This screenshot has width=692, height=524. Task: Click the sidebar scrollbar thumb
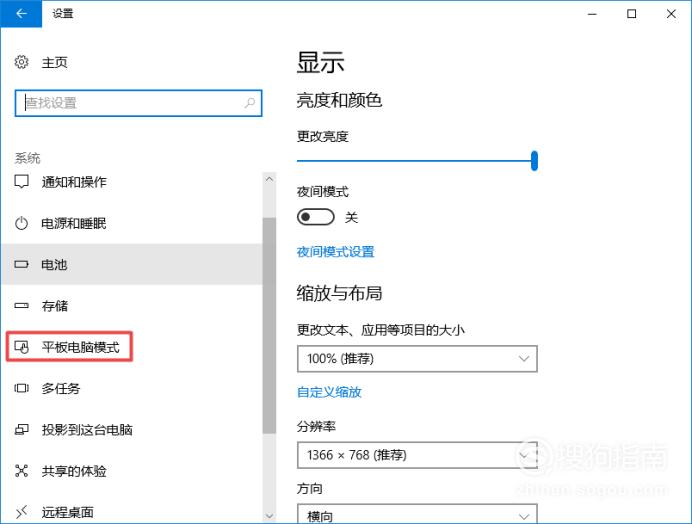pos(269,325)
